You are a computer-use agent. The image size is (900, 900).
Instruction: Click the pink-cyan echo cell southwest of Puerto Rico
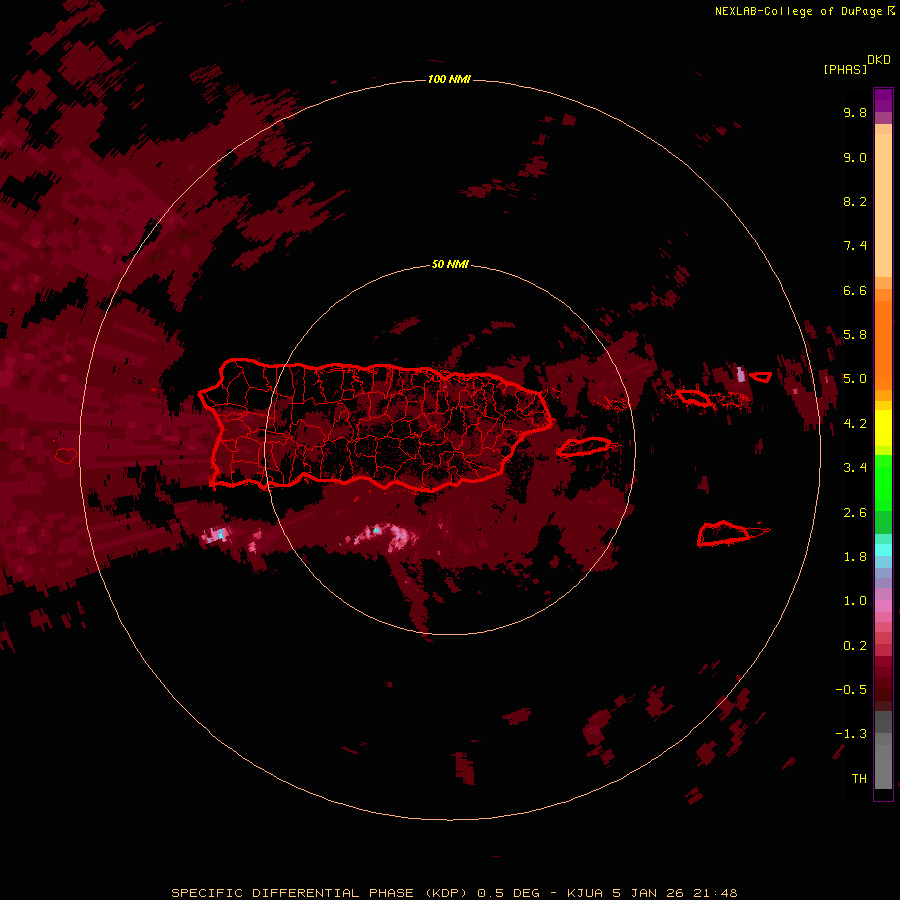coord(216,535)
